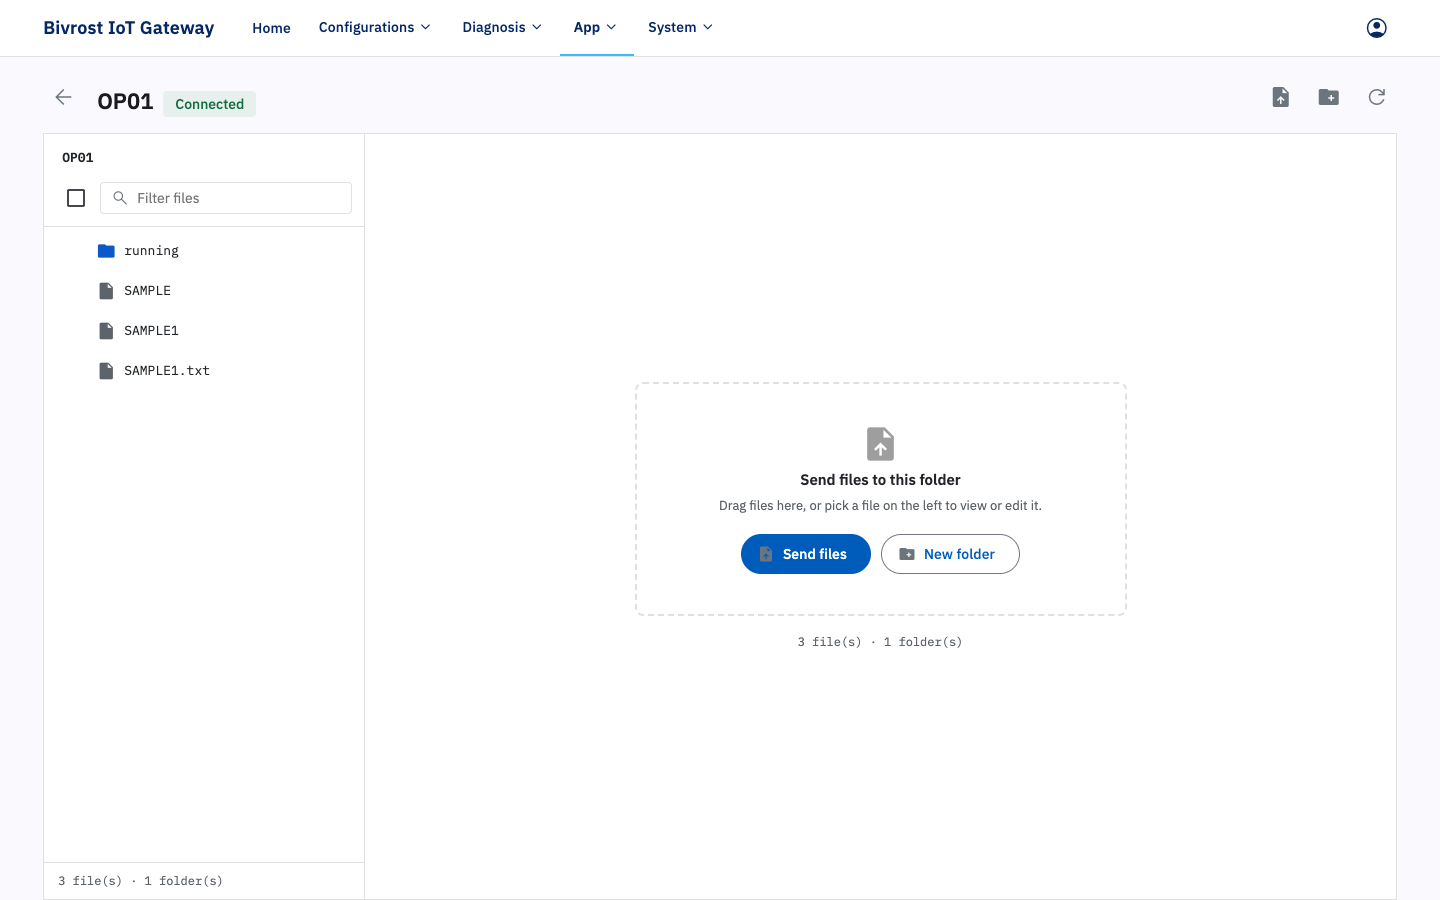The height and width of the screenshot is (900, 1440).
Task: Select the SAMPLE1.txt file
Action: coord(204,371)
